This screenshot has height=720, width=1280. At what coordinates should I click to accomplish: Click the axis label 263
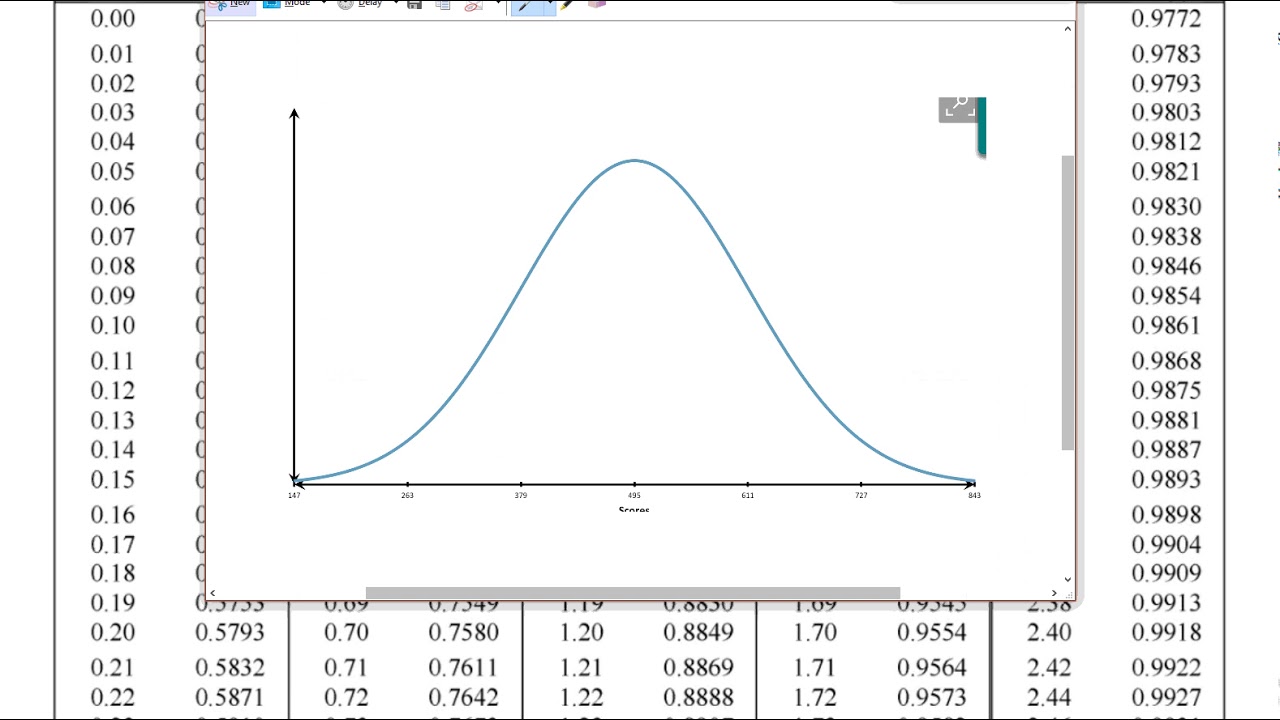click(x=407, y=496)
